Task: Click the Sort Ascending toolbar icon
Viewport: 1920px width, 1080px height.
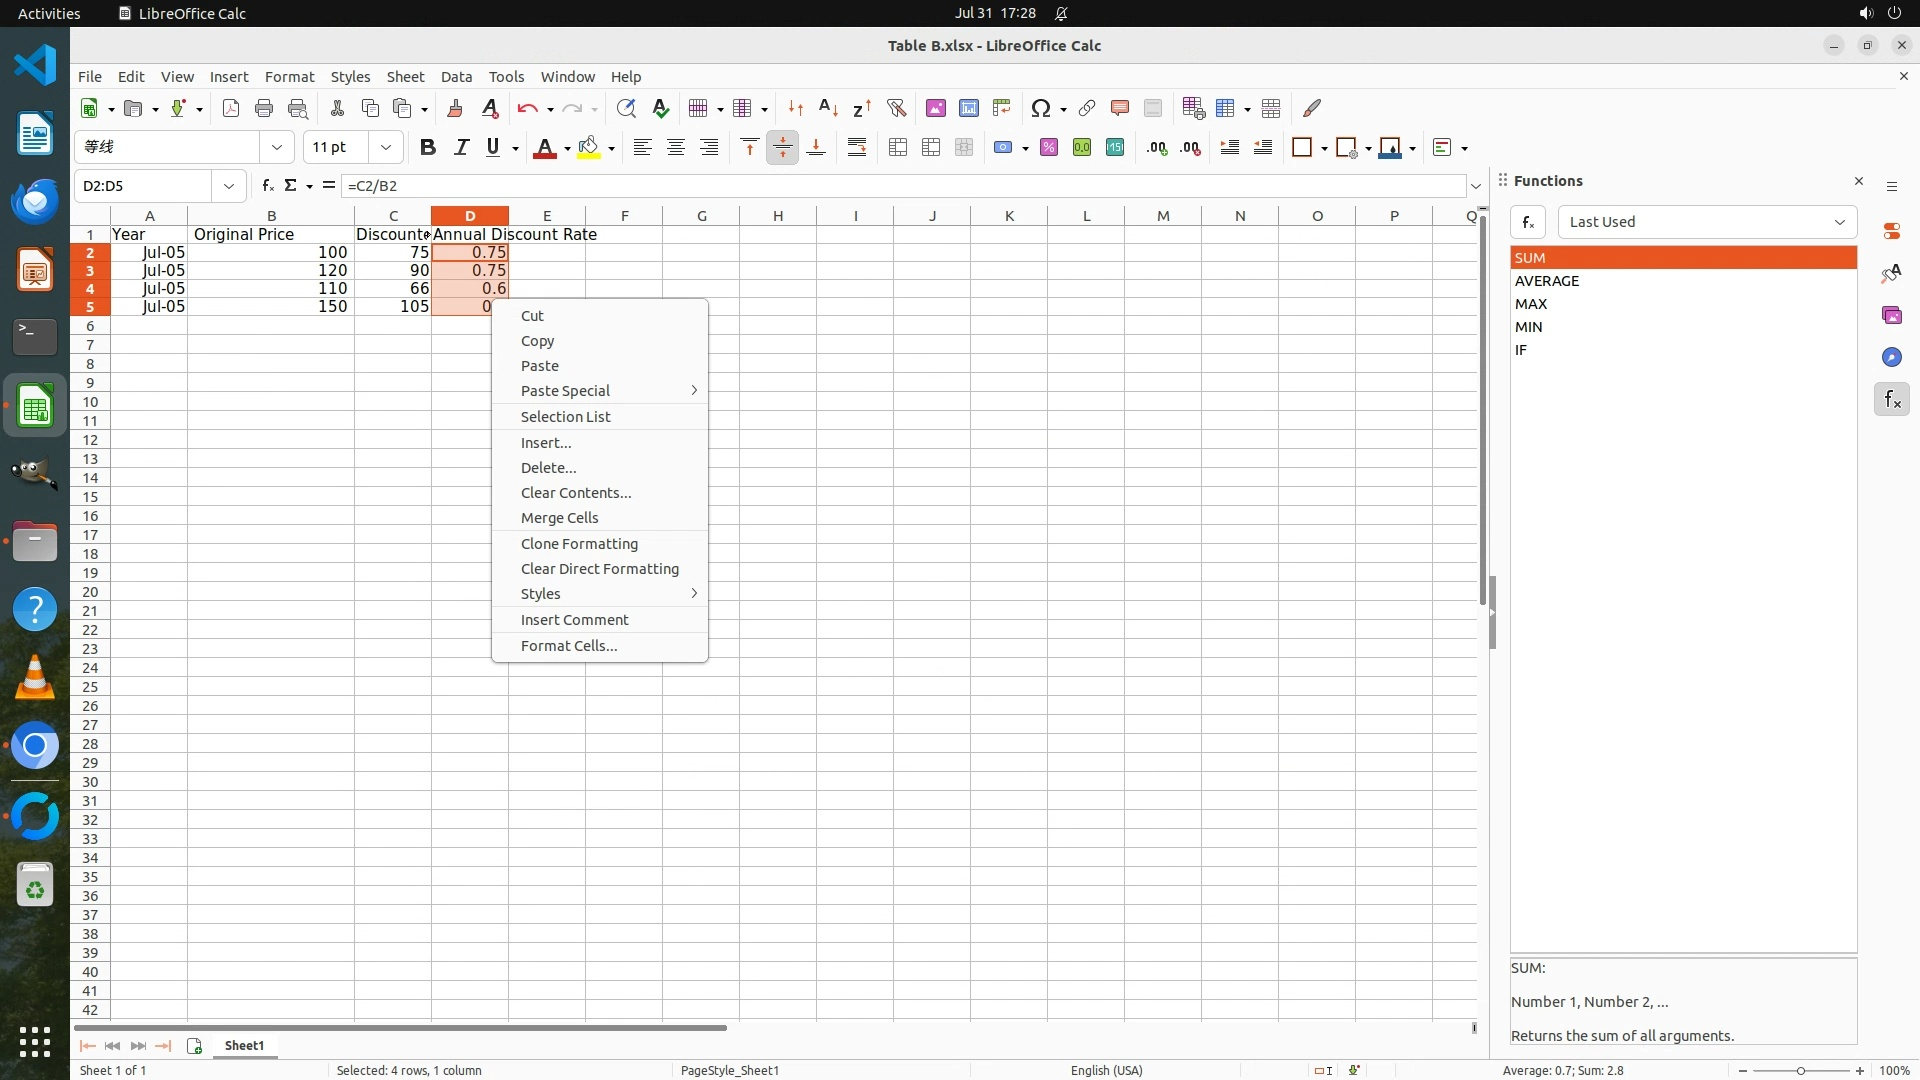Action: point(828,108)
